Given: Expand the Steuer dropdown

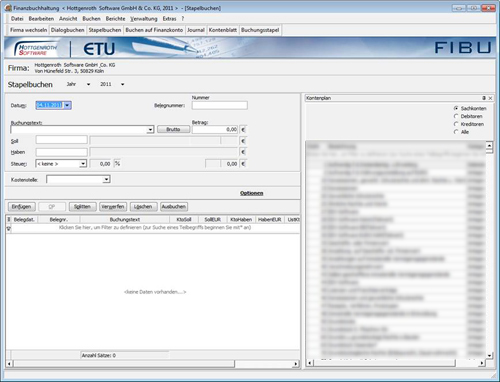Looking at the screenshot, I should [x=83, y=164].
